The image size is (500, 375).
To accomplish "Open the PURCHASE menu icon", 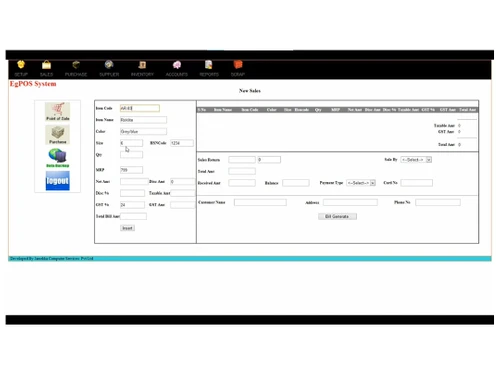I will tap(76, 65).
